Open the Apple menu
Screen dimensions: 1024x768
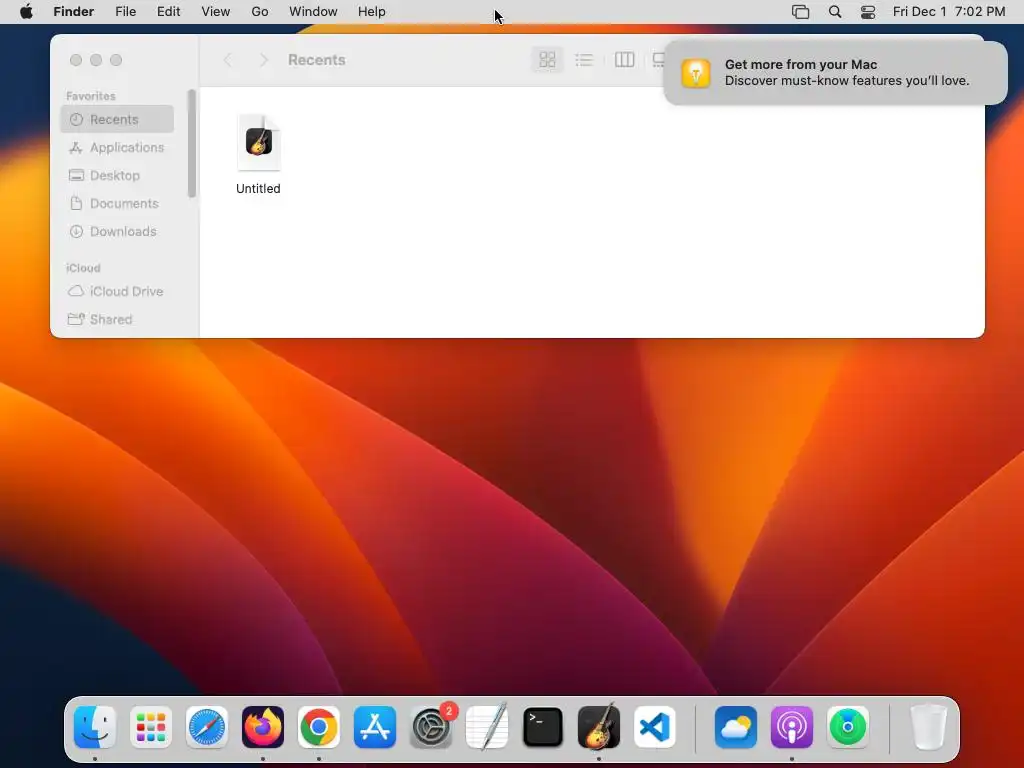pyautogui.click(x=26, y=12)
